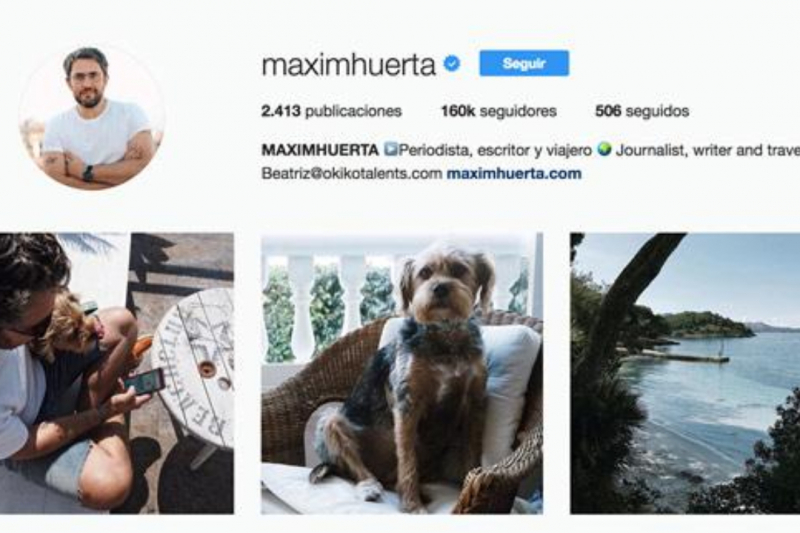Open the coastal bay landscape photo
The width and height of the screenshot is (800, 533).
point(685,373)
